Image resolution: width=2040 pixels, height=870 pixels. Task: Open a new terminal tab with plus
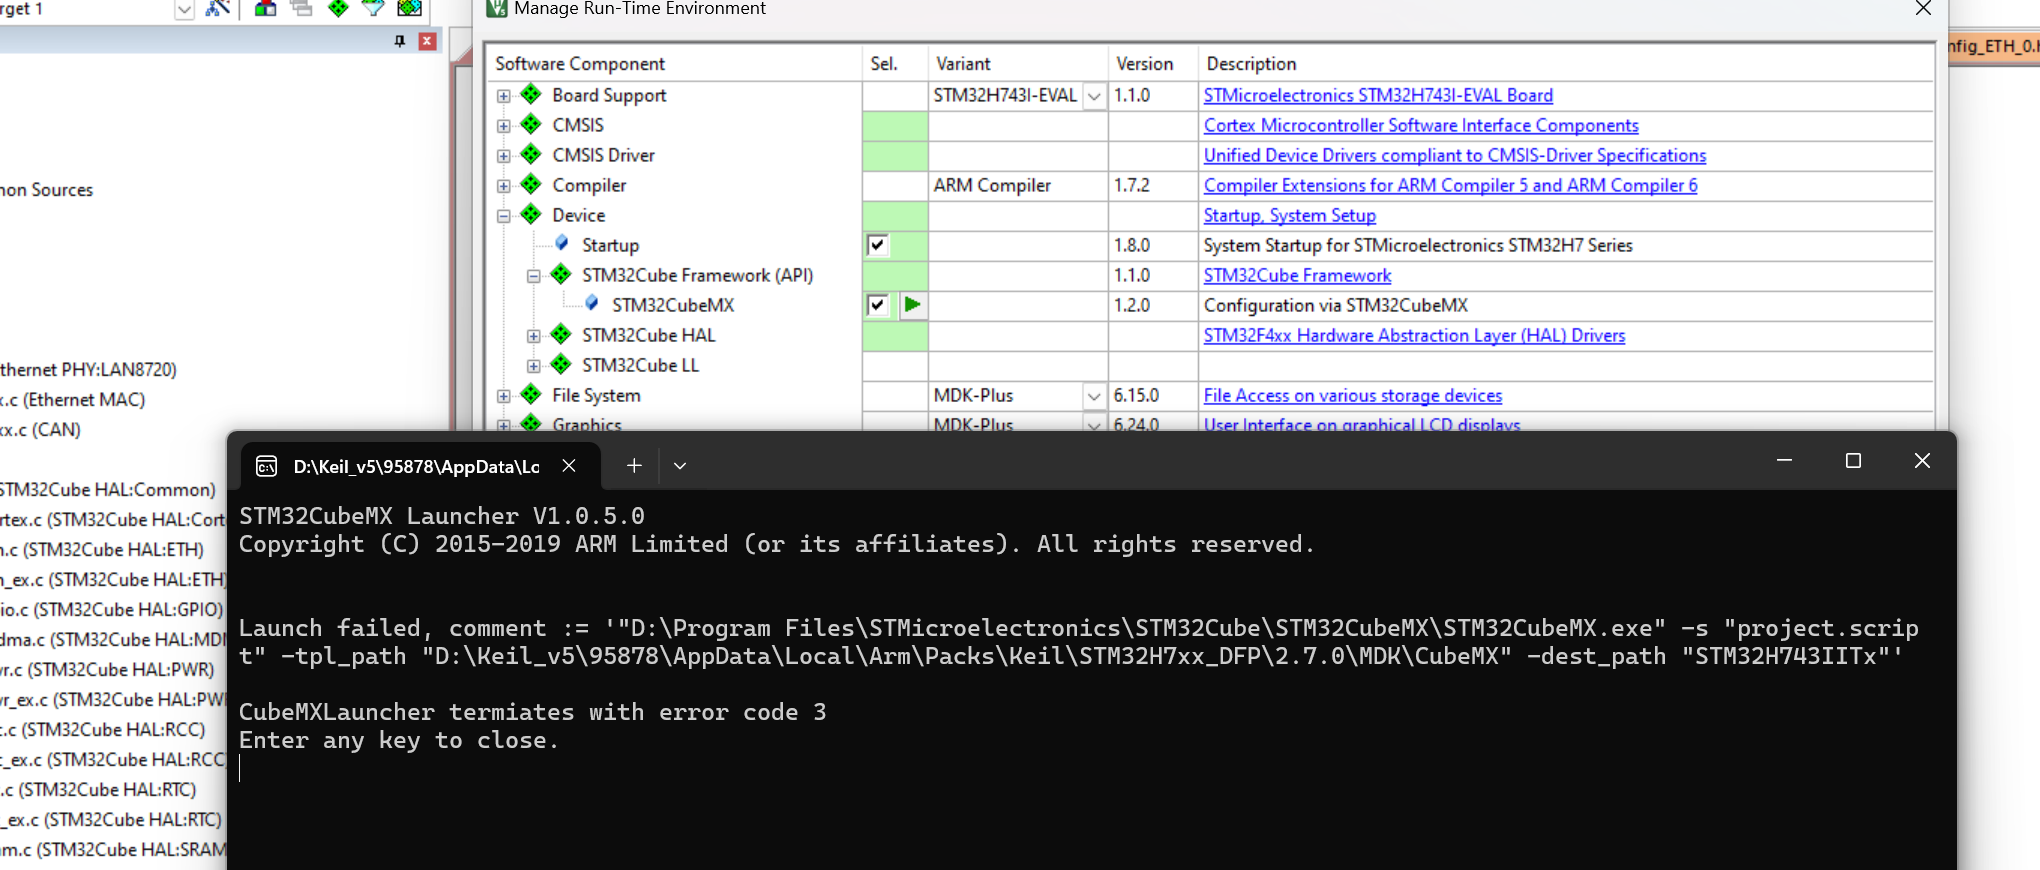point(634,465)
